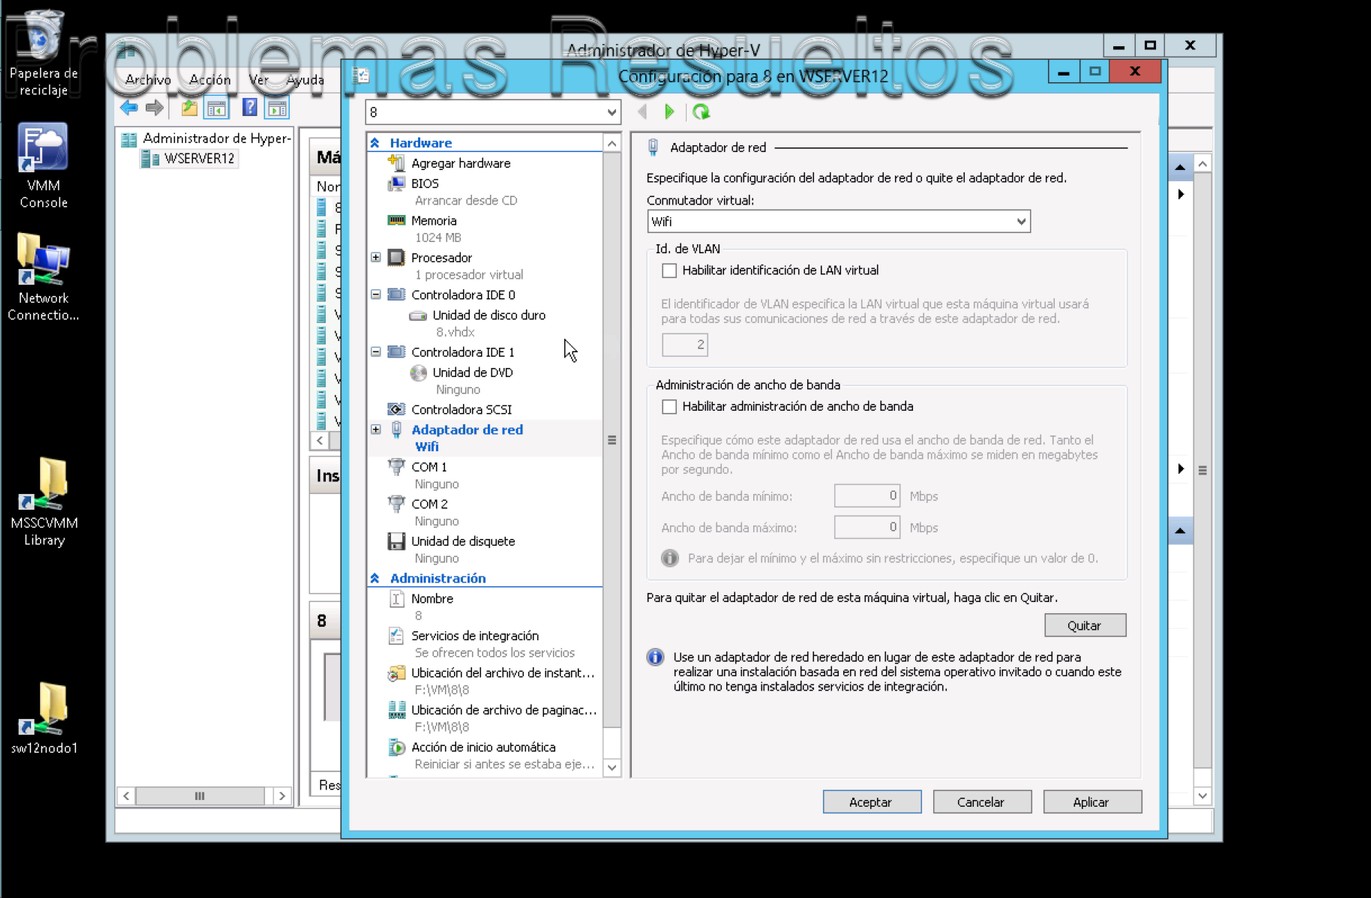Click the VLAN ID input field
This screenshot has height=898, width=1371.
point(685,345)
